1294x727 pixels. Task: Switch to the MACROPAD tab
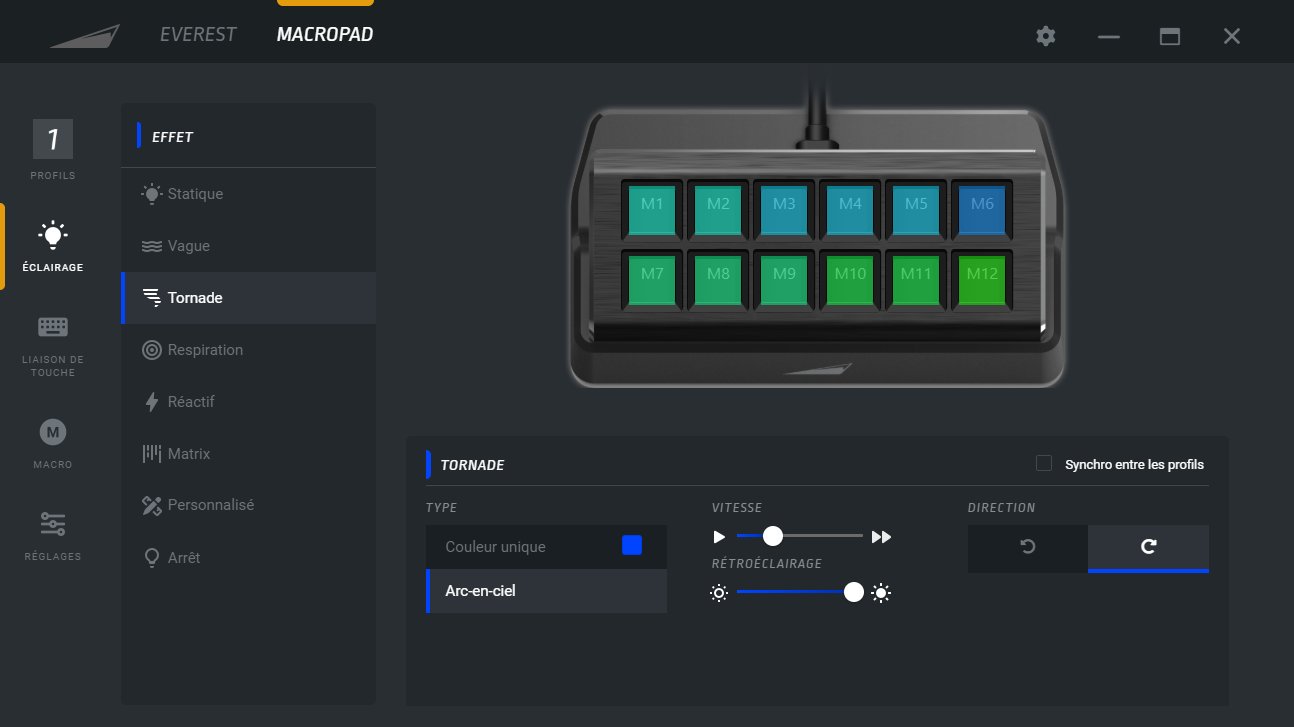[x=325, y=35]
